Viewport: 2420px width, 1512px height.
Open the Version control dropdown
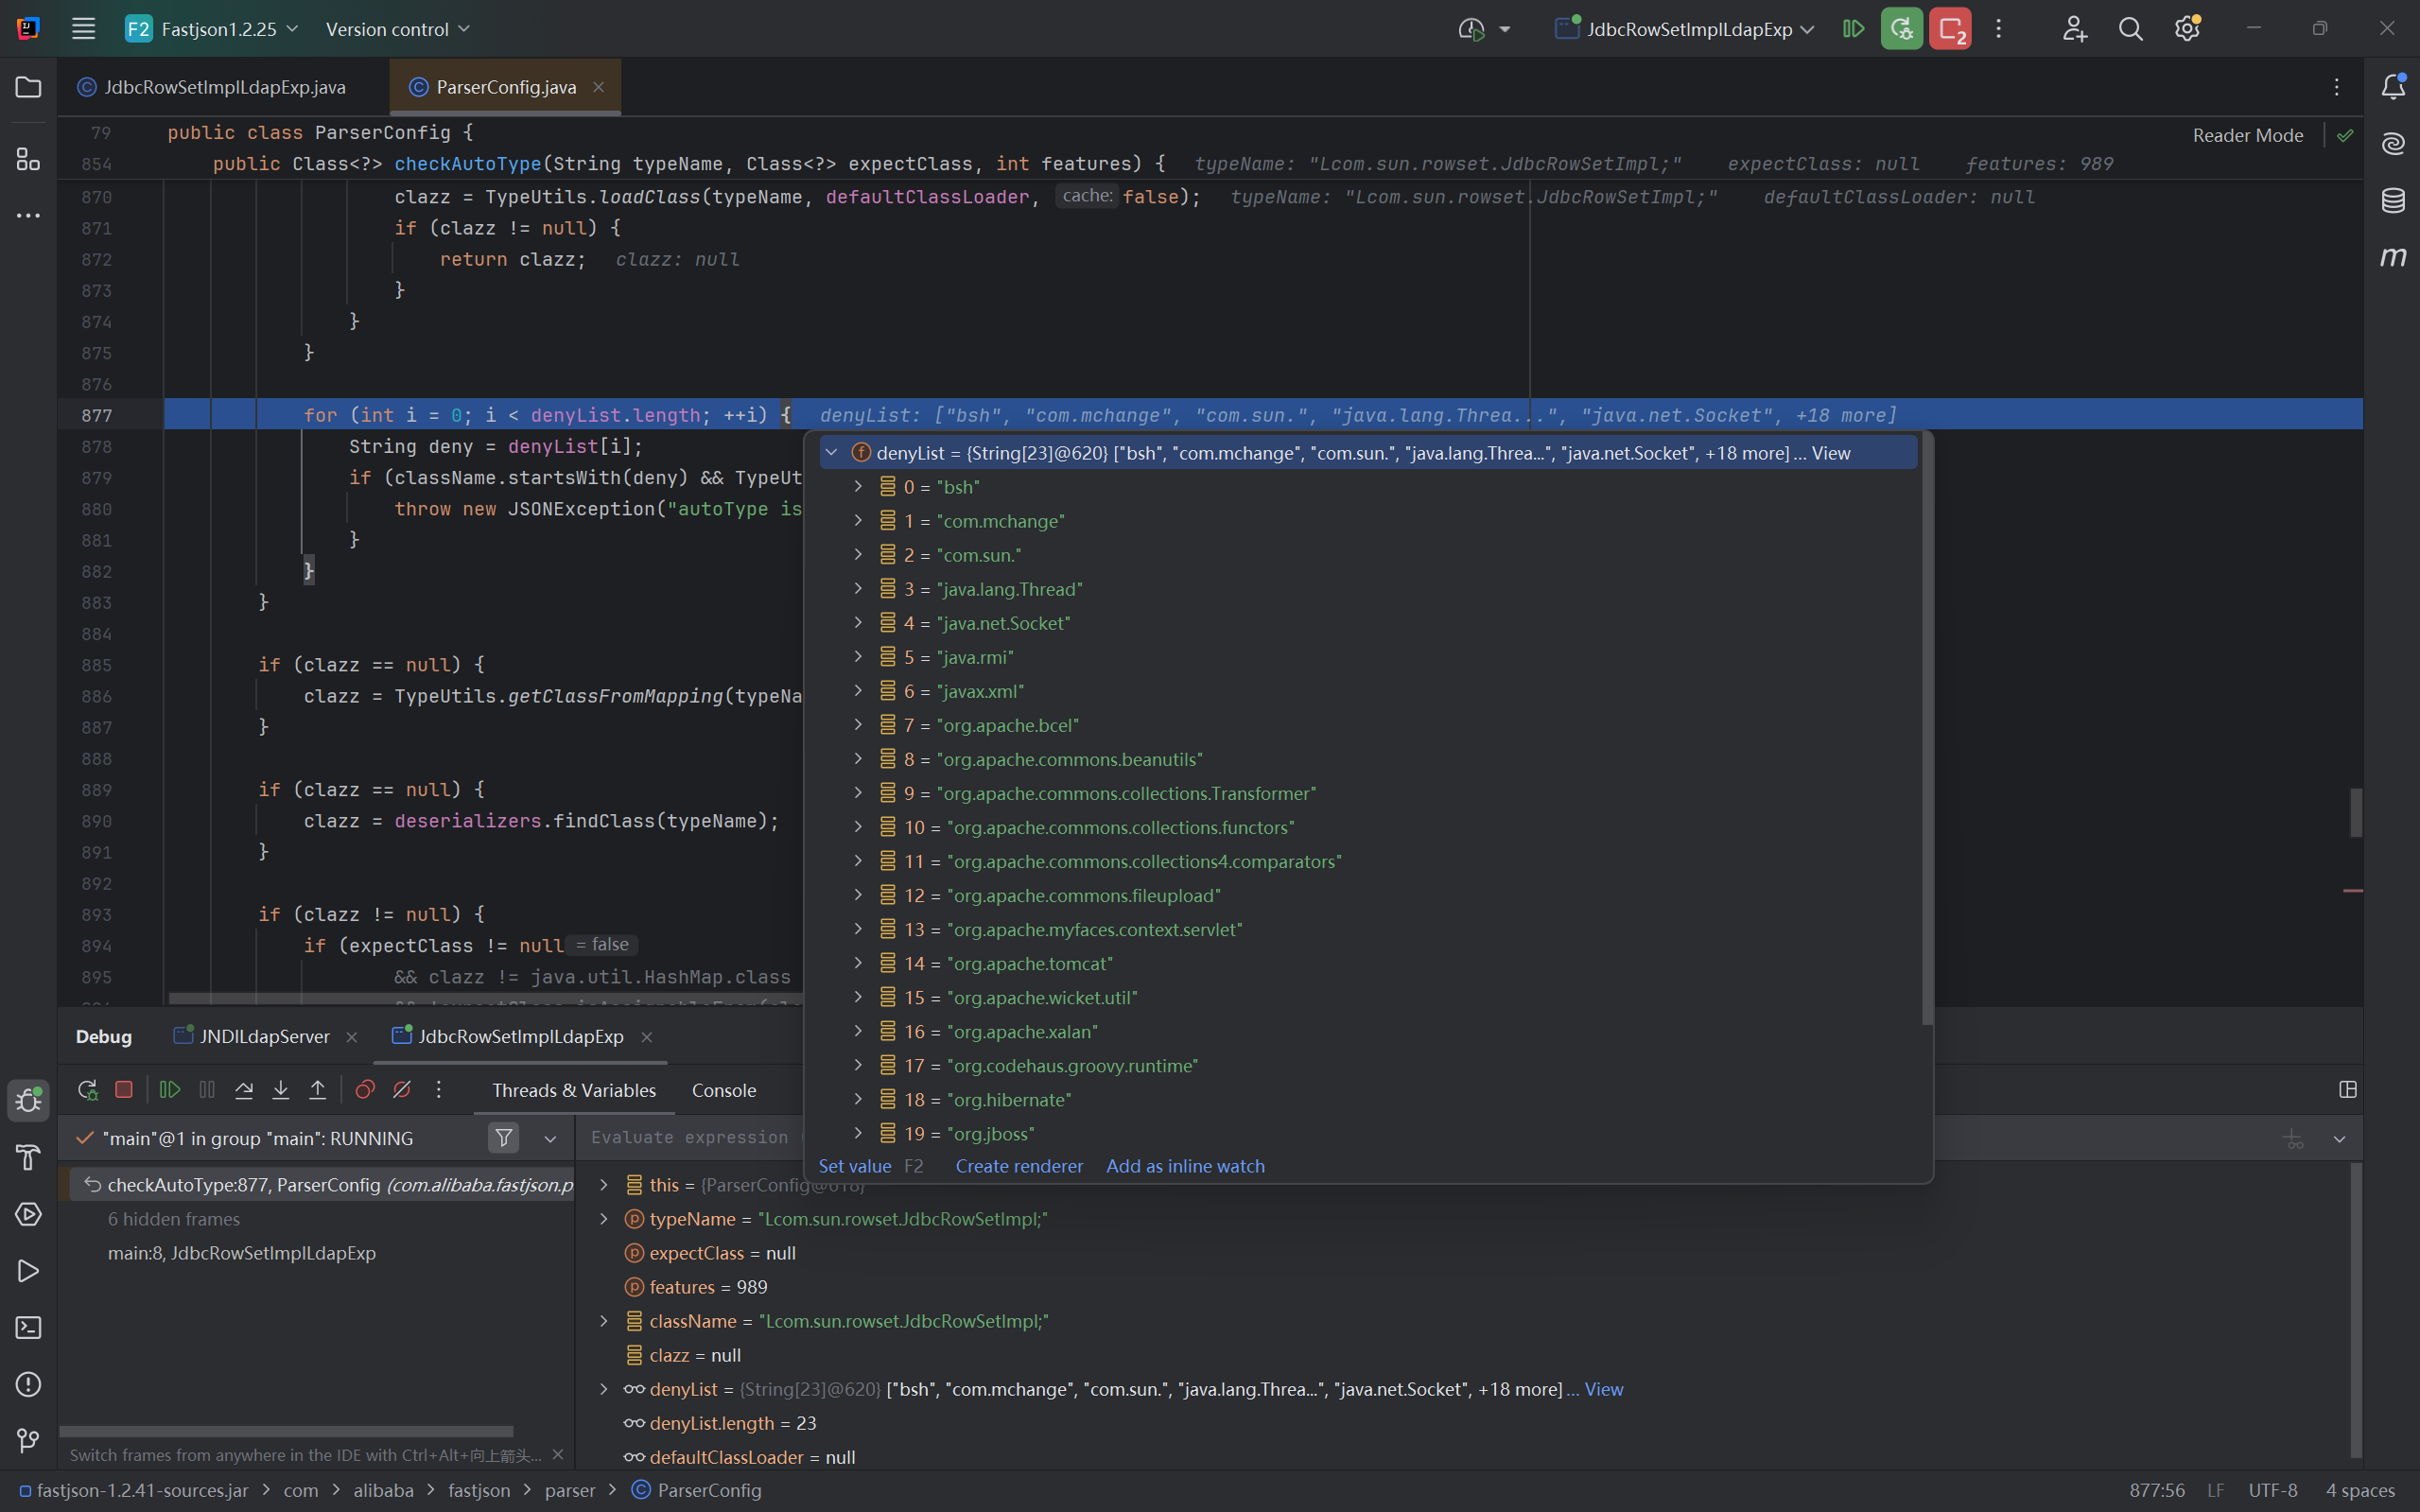[397, 29]
